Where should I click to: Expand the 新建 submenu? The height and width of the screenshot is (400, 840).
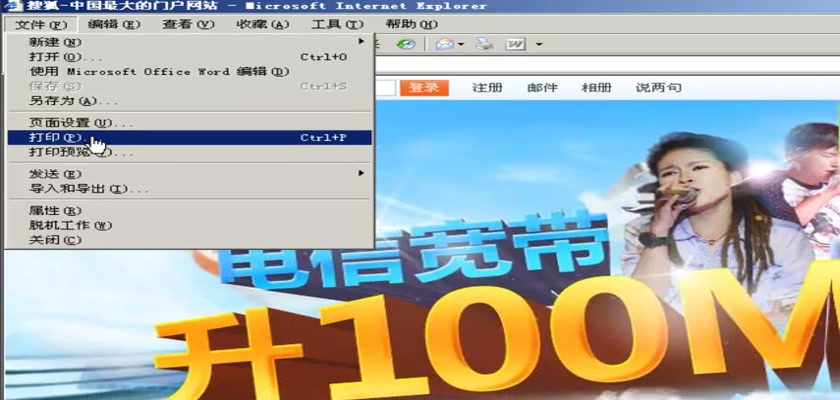pos(190,42)
